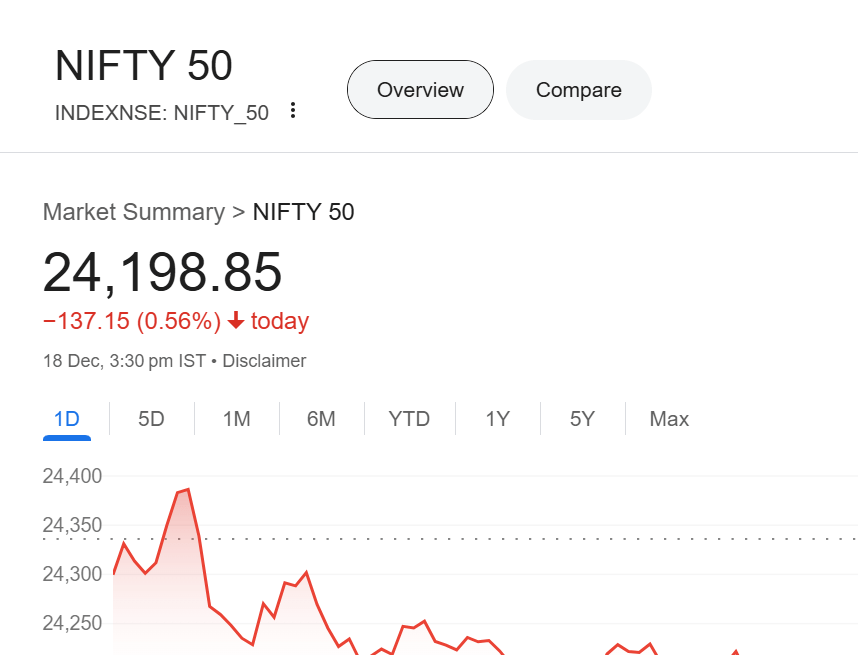Select the YTD range tab
This screenshot has height=655, width=858.
pyautogui.click(x=409, y=419)
